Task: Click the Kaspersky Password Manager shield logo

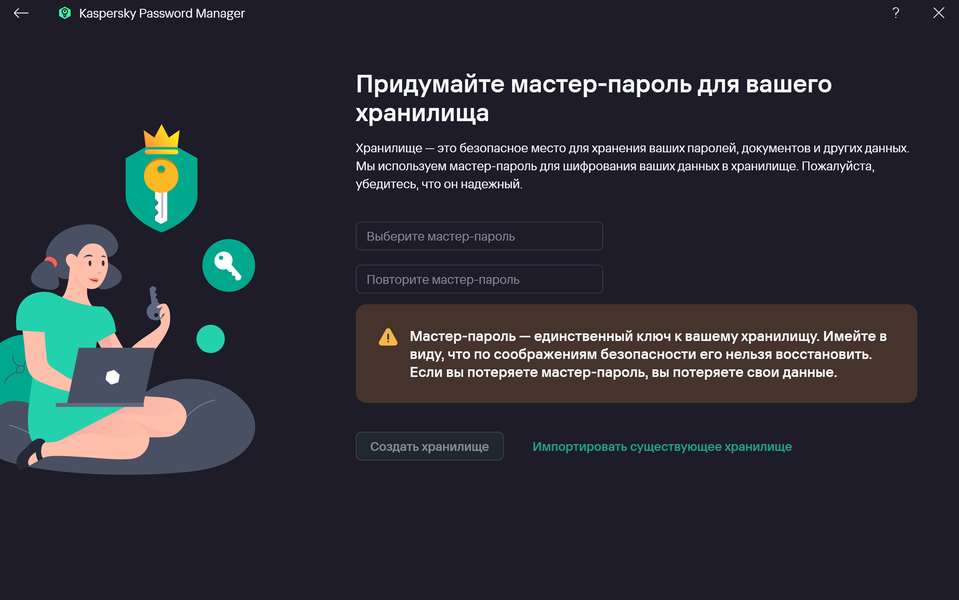Action: [64, 13]
